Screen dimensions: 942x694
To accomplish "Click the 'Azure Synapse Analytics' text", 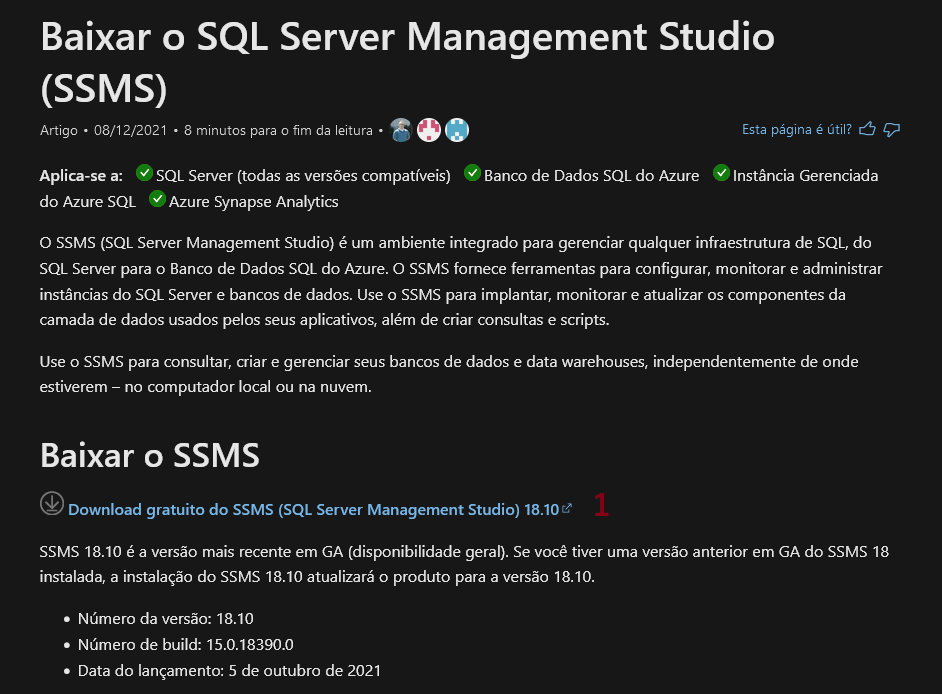I will pos(254,201).
